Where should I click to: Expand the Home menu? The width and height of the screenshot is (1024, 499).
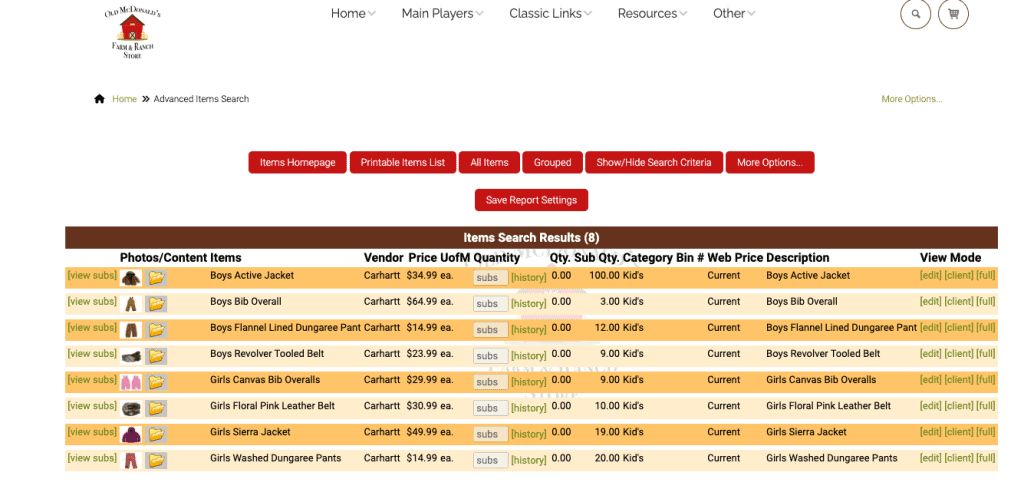click(x=353, y=13)
